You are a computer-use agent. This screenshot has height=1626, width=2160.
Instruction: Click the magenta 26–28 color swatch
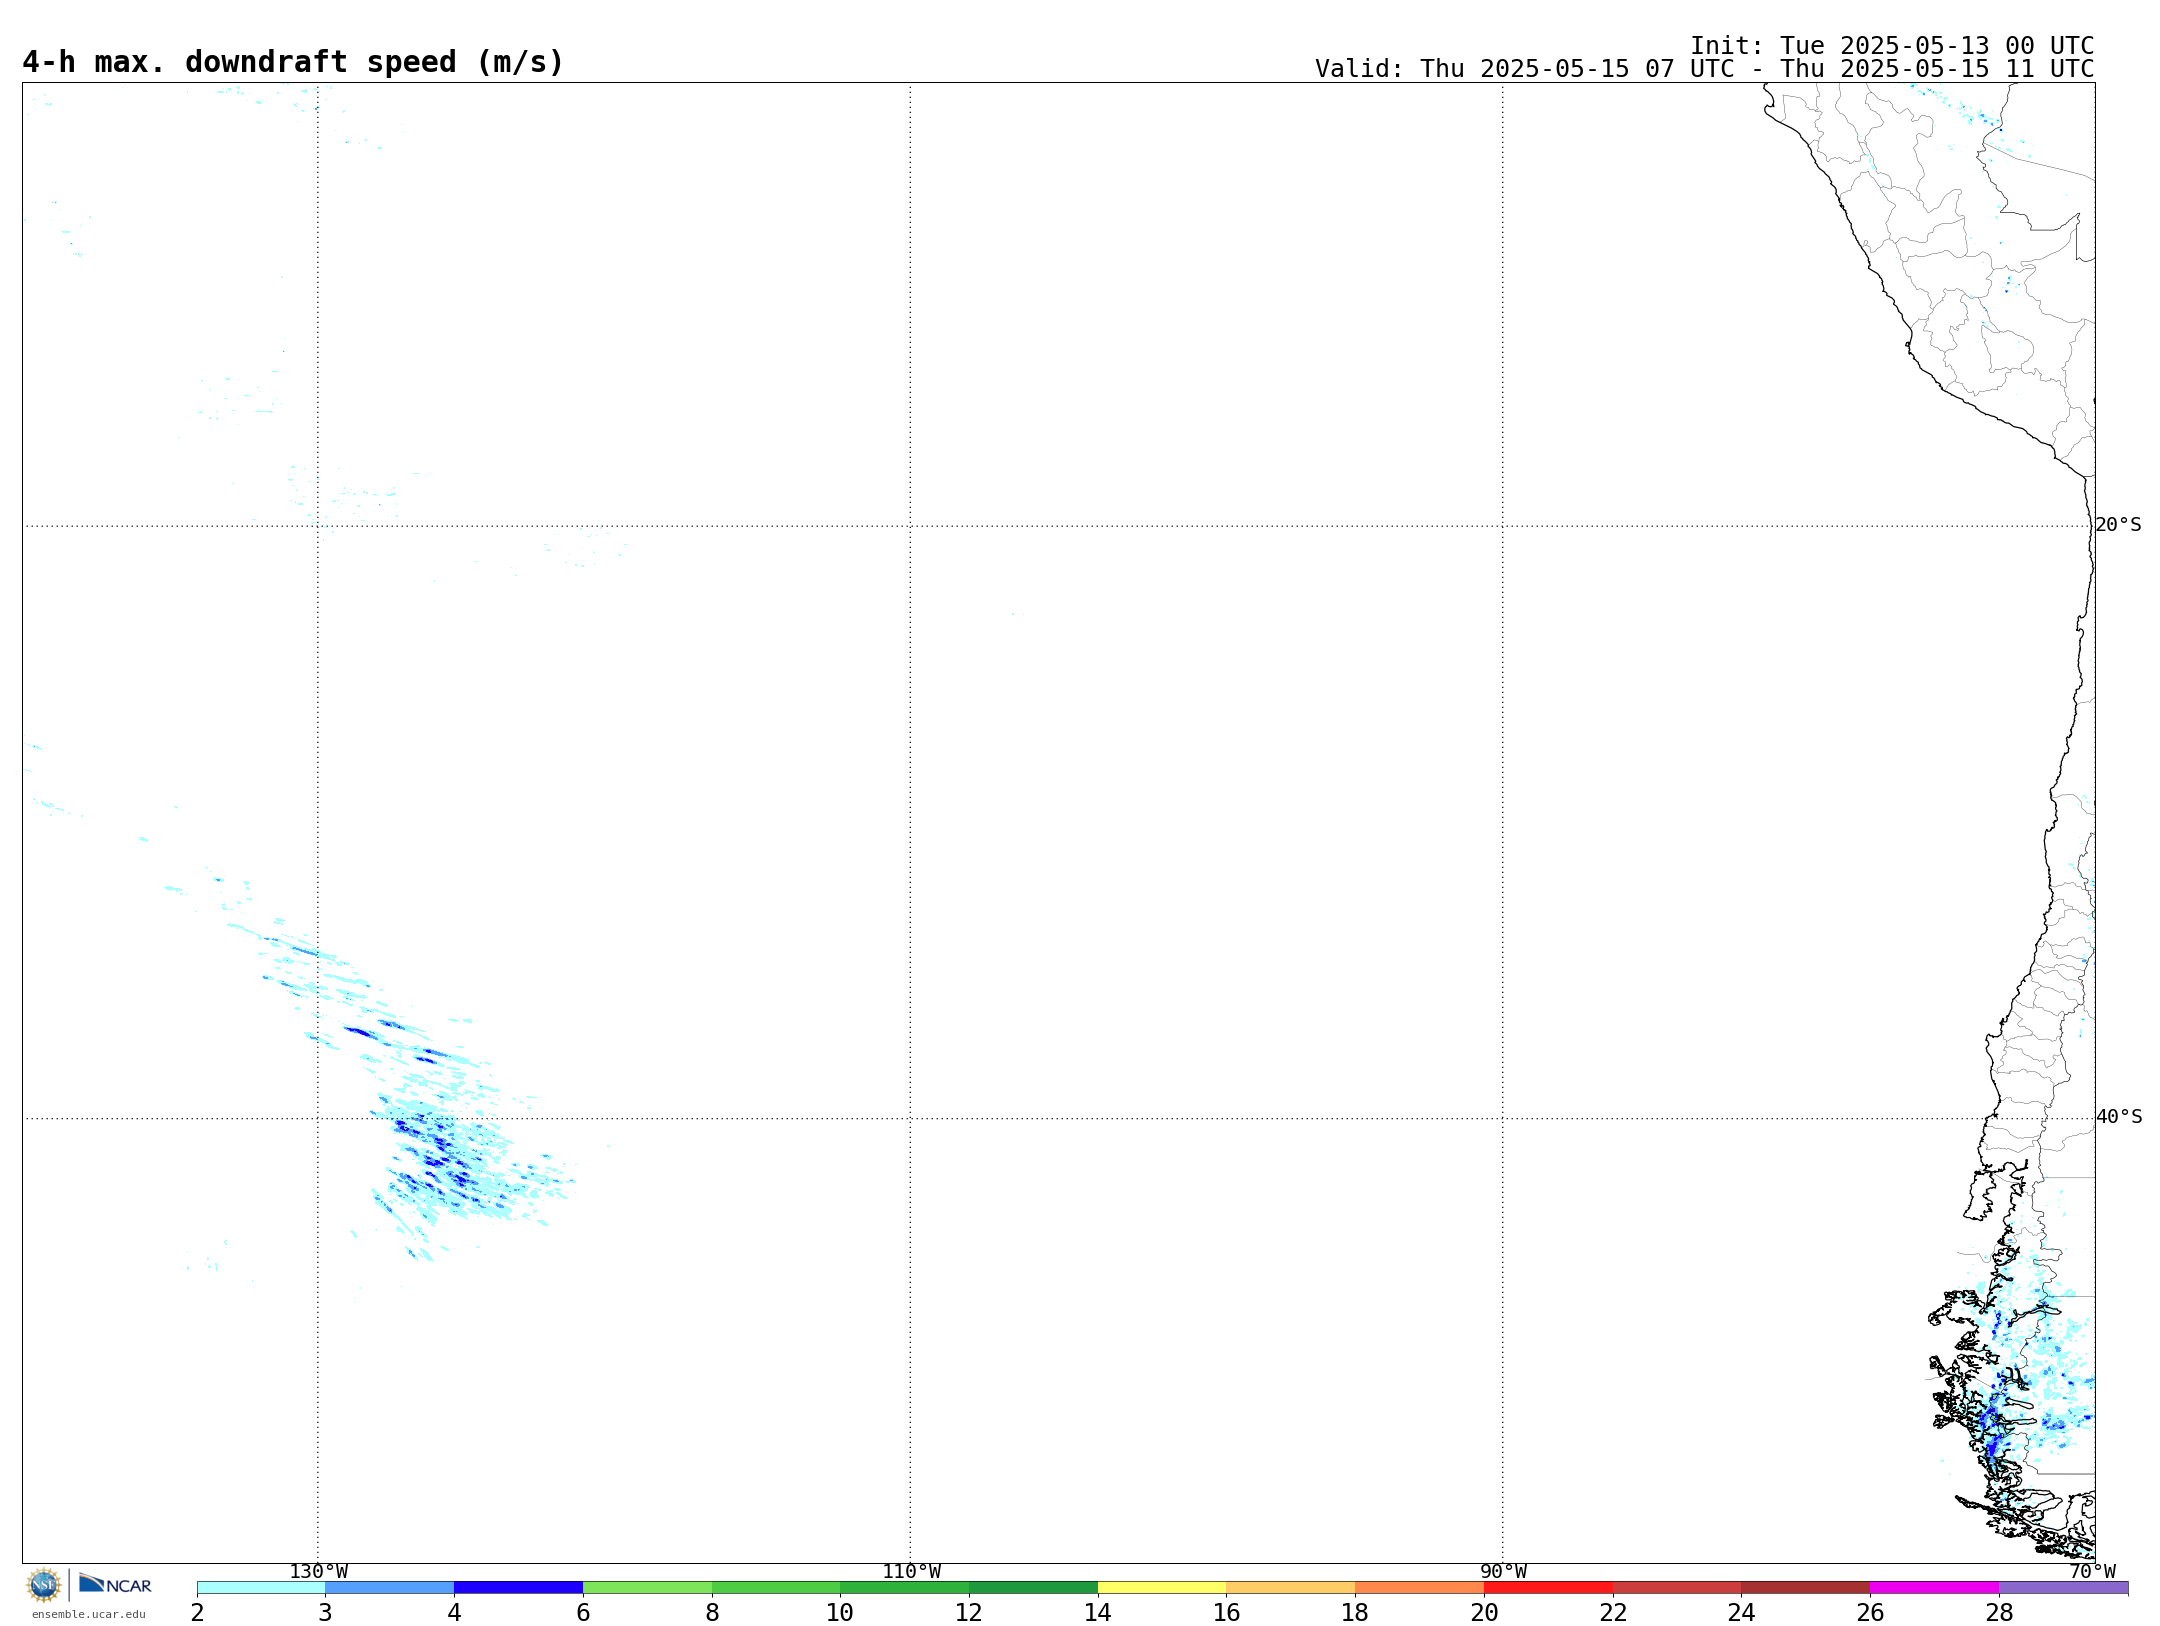pos(1935,1588)
